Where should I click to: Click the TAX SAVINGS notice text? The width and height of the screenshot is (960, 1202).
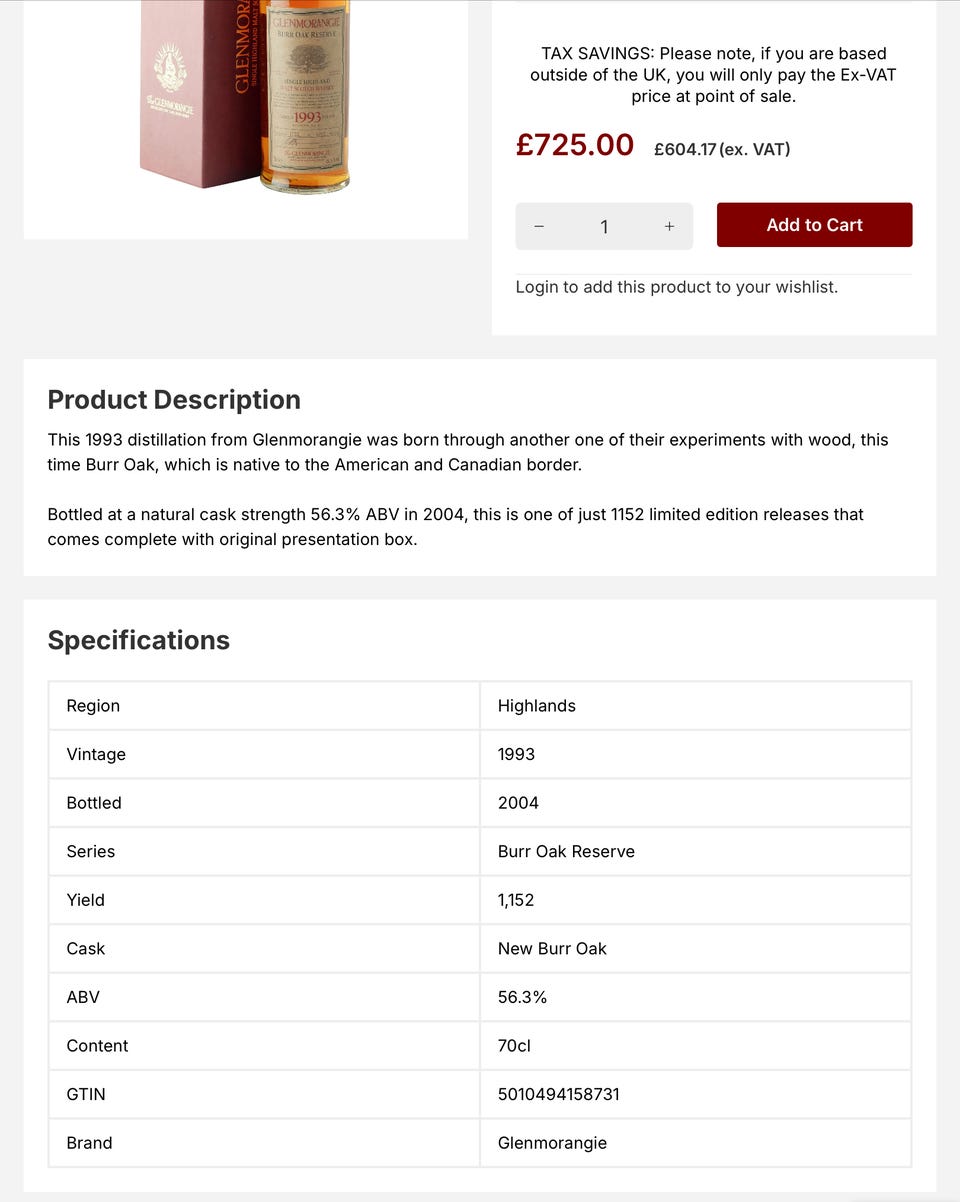[713, 75]
